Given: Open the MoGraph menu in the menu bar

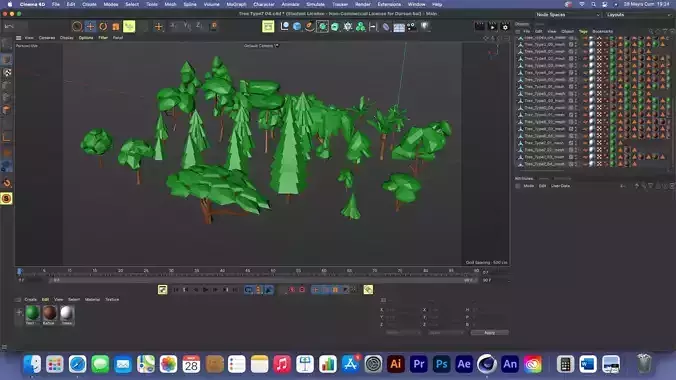Looking at the screenshot, I should tap(236, 4).
